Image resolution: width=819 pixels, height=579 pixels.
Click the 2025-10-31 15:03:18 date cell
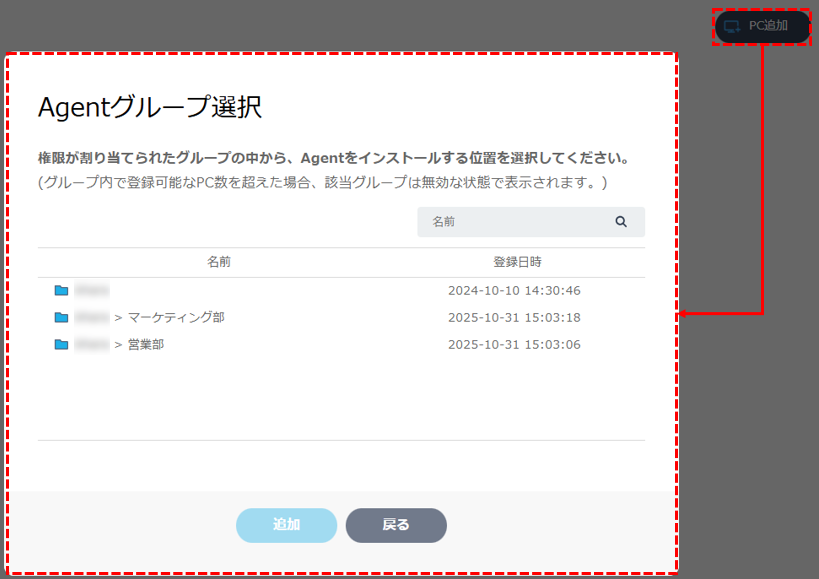(x=514, y=318)
